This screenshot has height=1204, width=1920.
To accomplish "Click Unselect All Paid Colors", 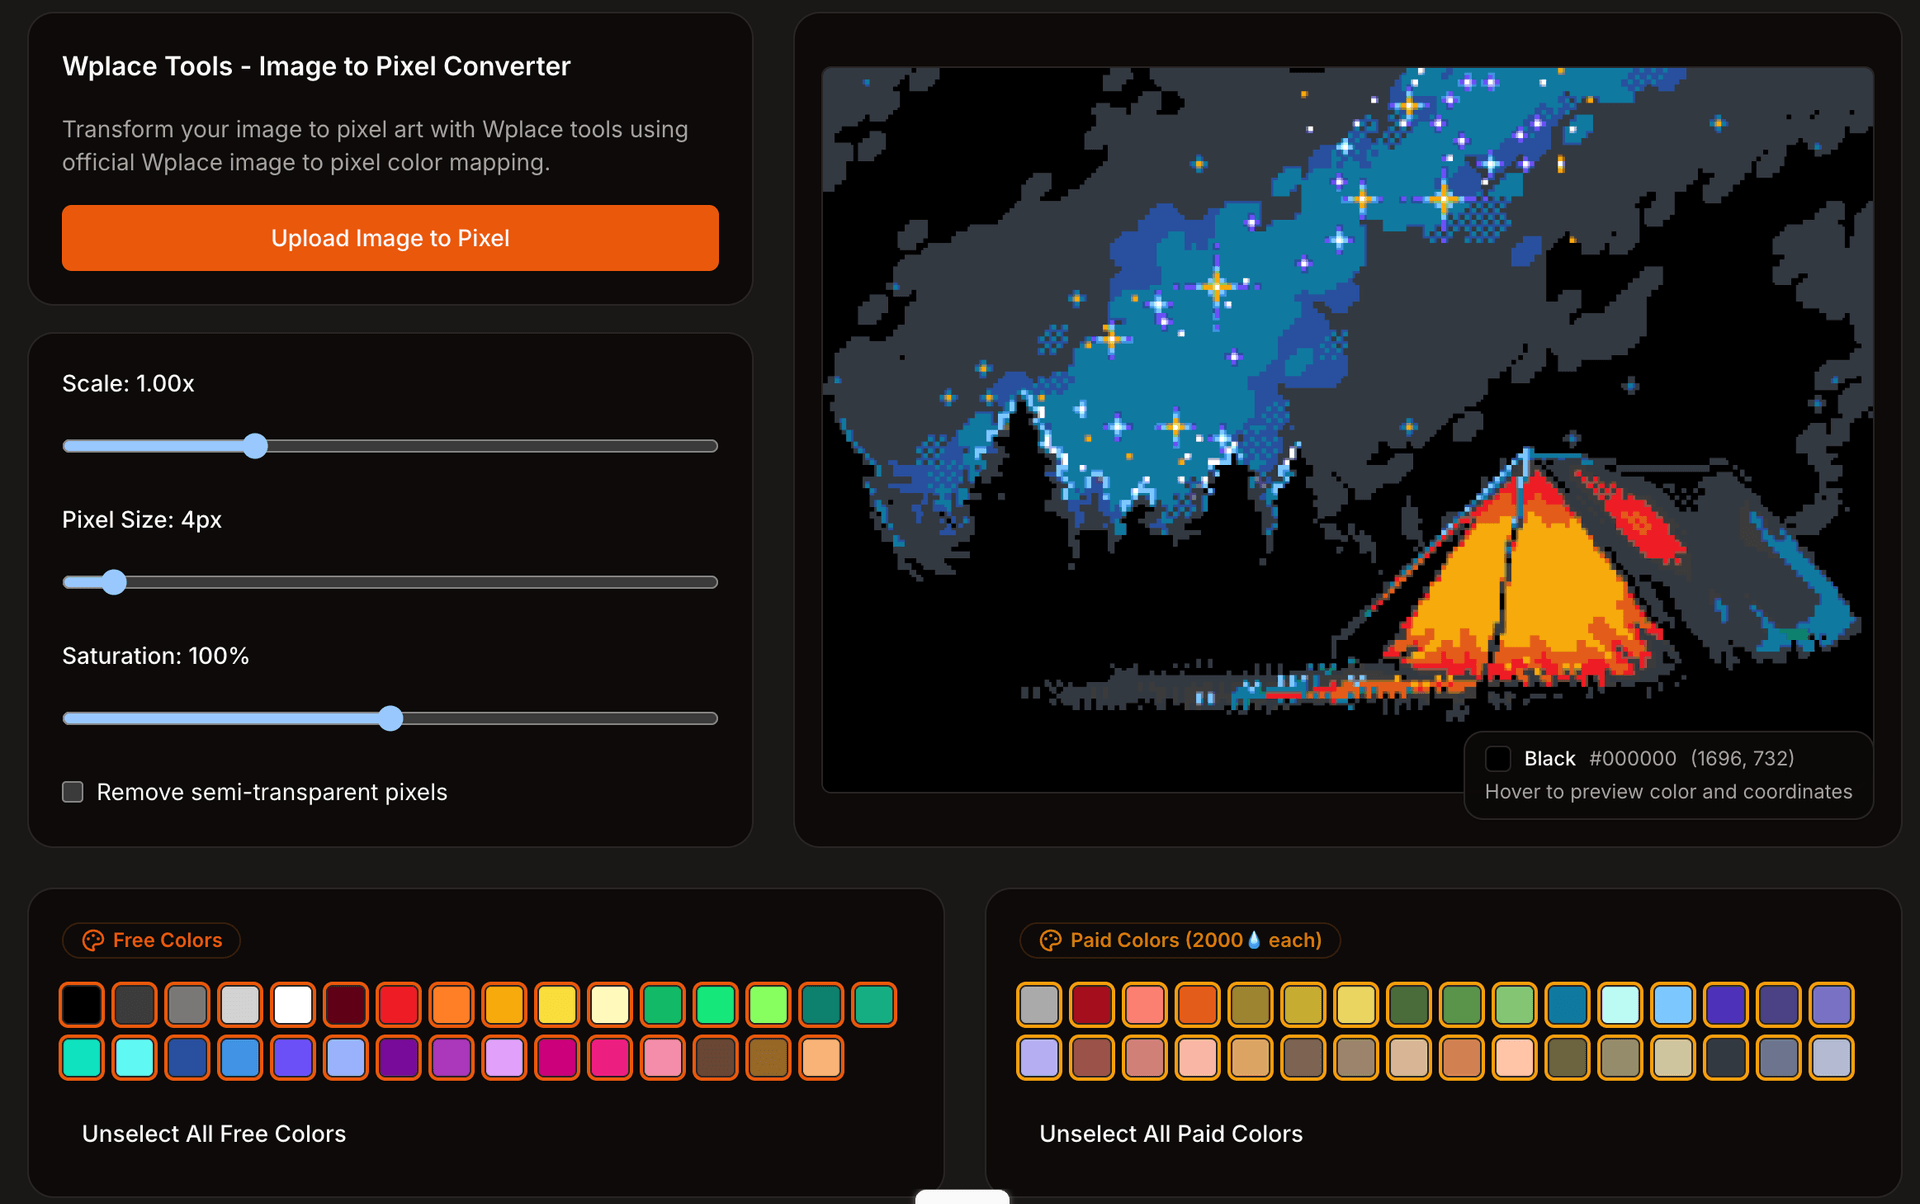I will coord(1170,1133).
